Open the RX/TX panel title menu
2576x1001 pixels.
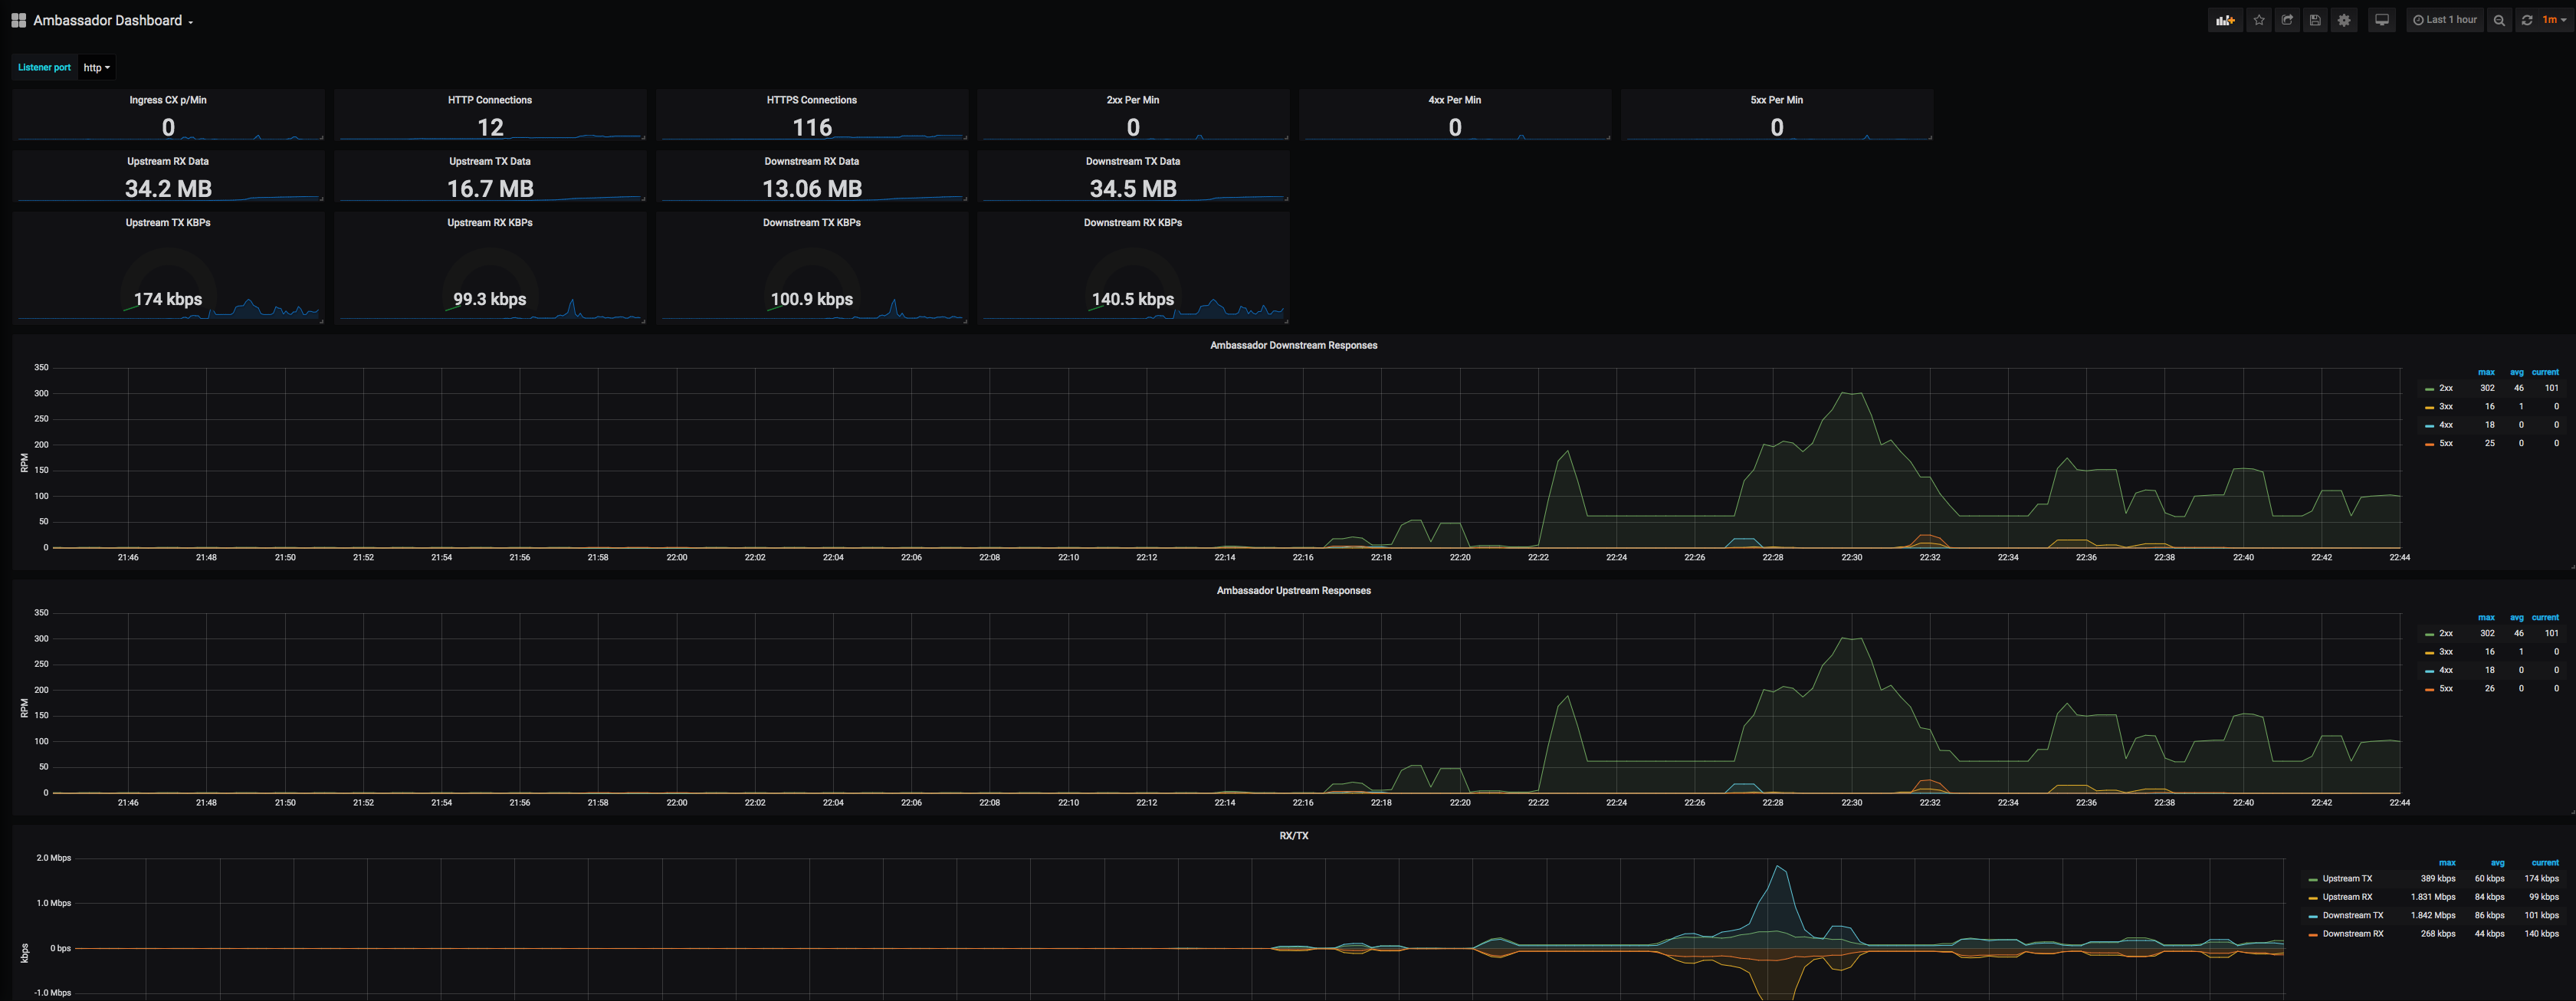(1293, 836)
